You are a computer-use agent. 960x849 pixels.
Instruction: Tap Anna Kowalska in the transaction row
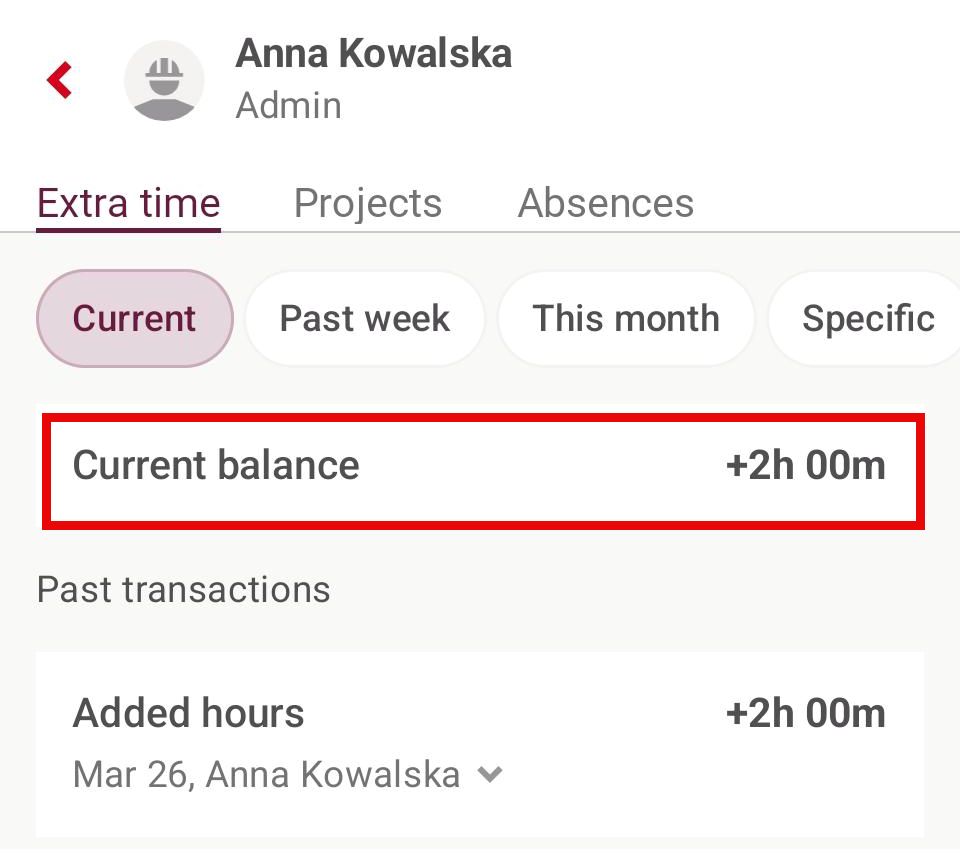pos(333,775)
